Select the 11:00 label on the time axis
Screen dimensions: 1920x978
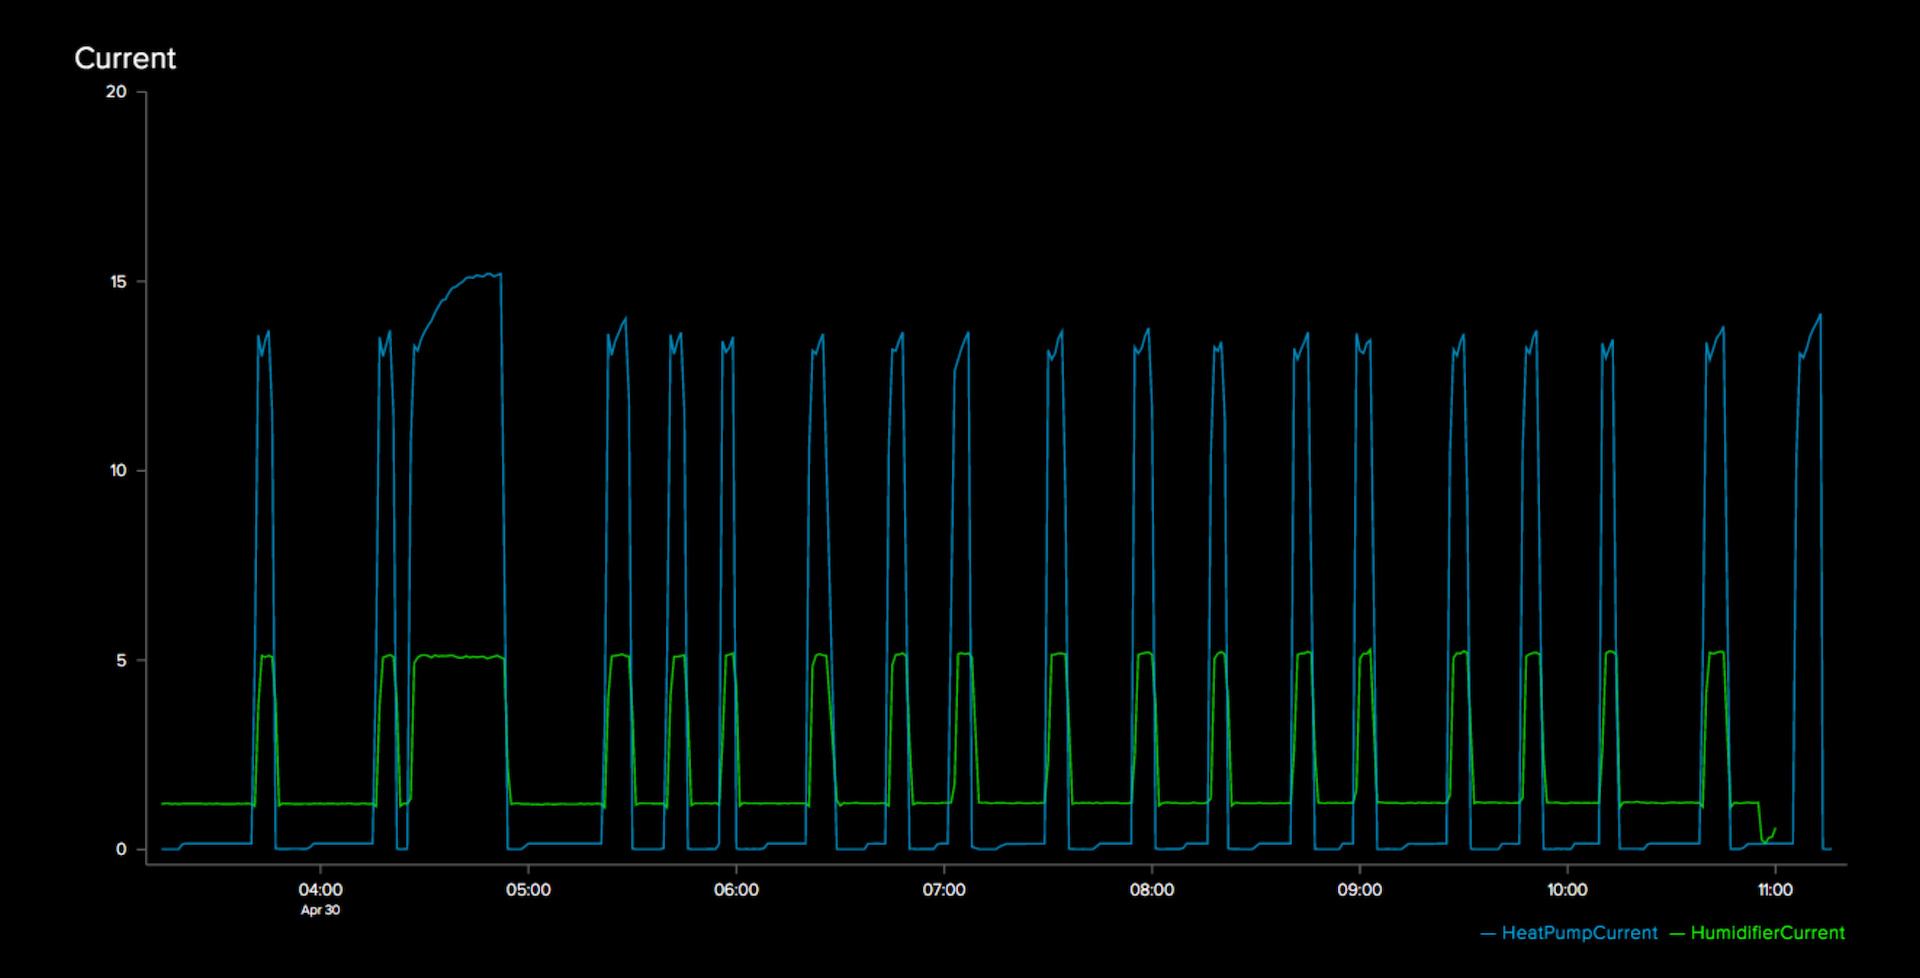[1776, 888]
